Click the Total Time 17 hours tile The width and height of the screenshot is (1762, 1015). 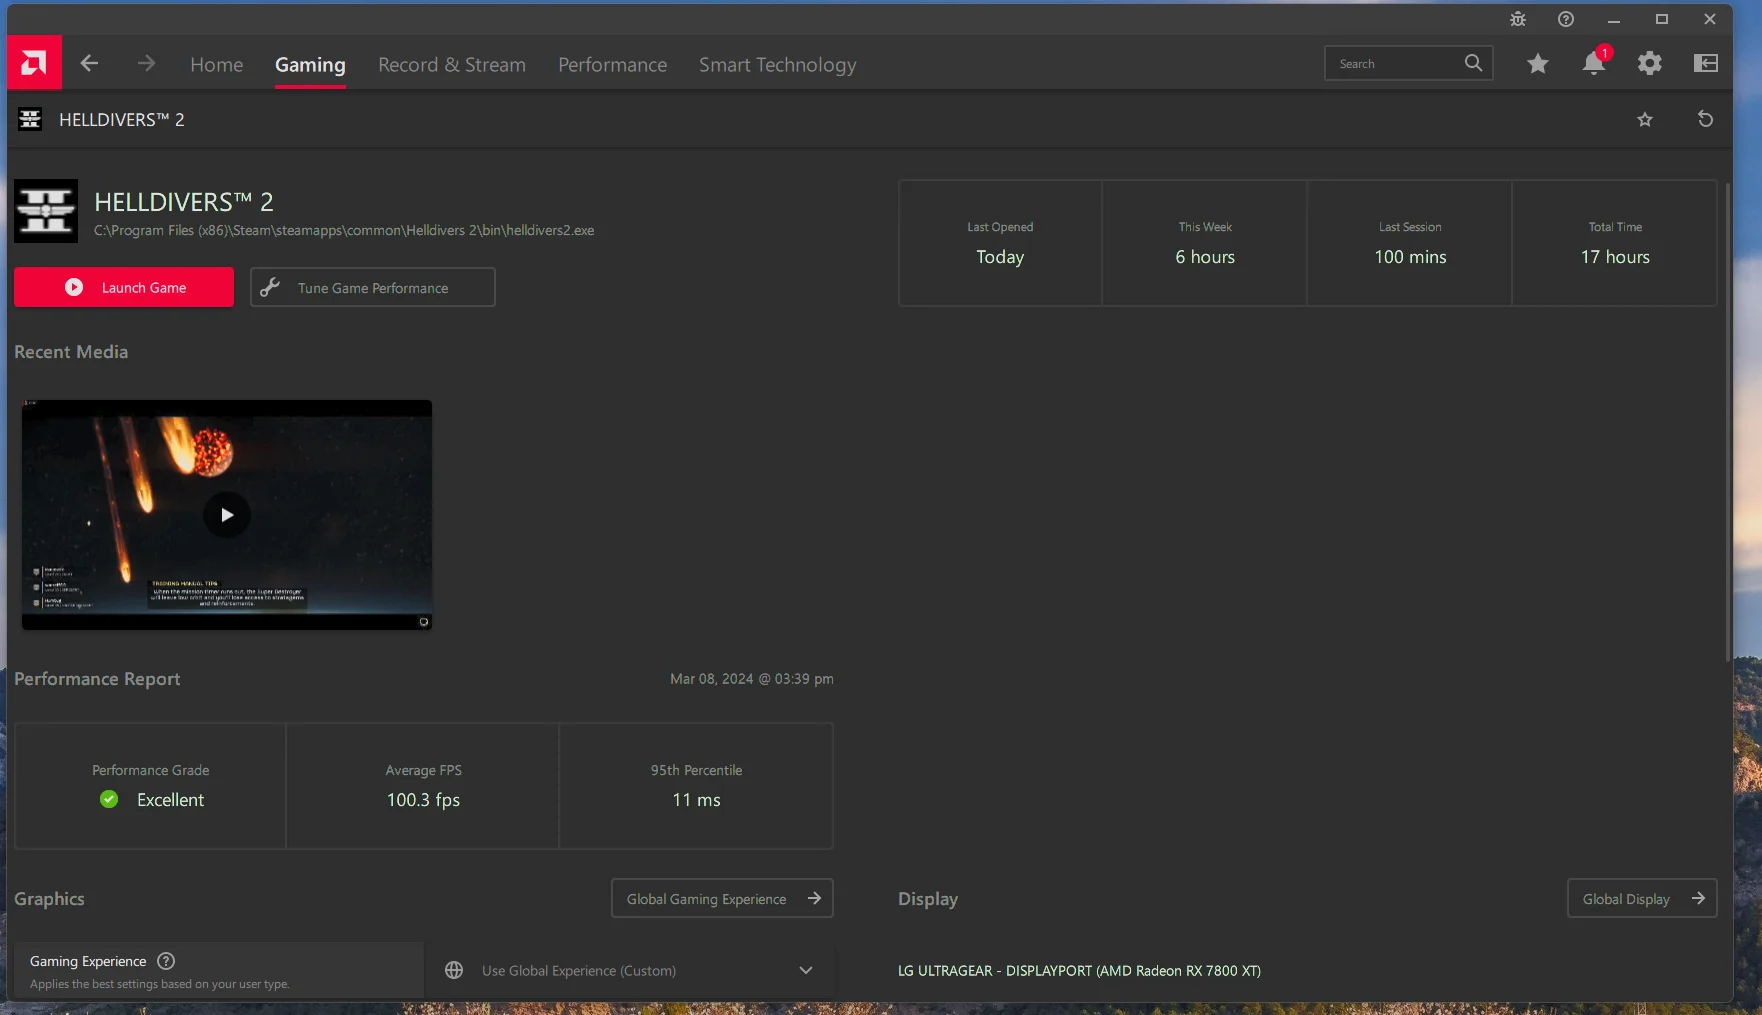pyautogui.click(x=1615, y=243)
